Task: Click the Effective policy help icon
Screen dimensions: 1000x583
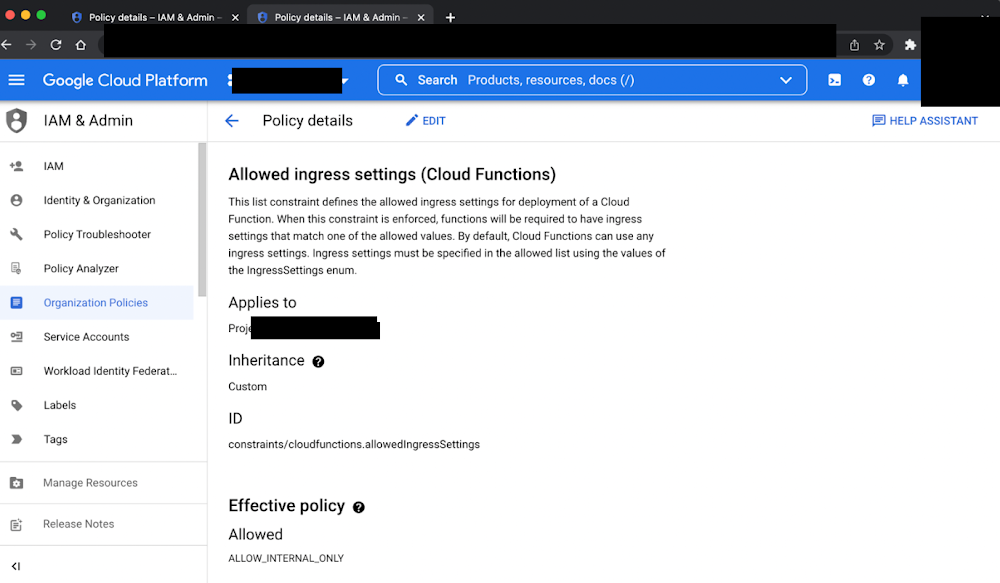Action: click(x=359, y=508)
